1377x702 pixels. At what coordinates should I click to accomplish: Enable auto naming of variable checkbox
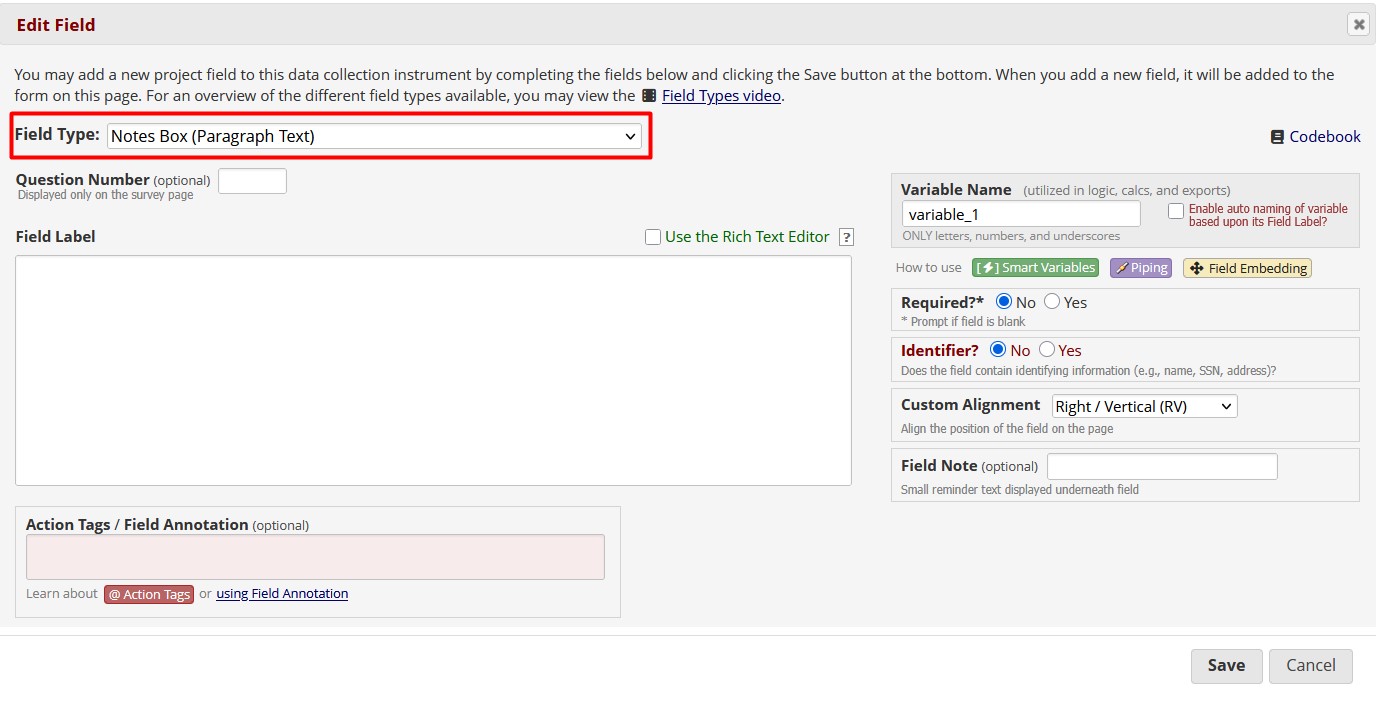pyautogui.click(x=1176, y=211)
